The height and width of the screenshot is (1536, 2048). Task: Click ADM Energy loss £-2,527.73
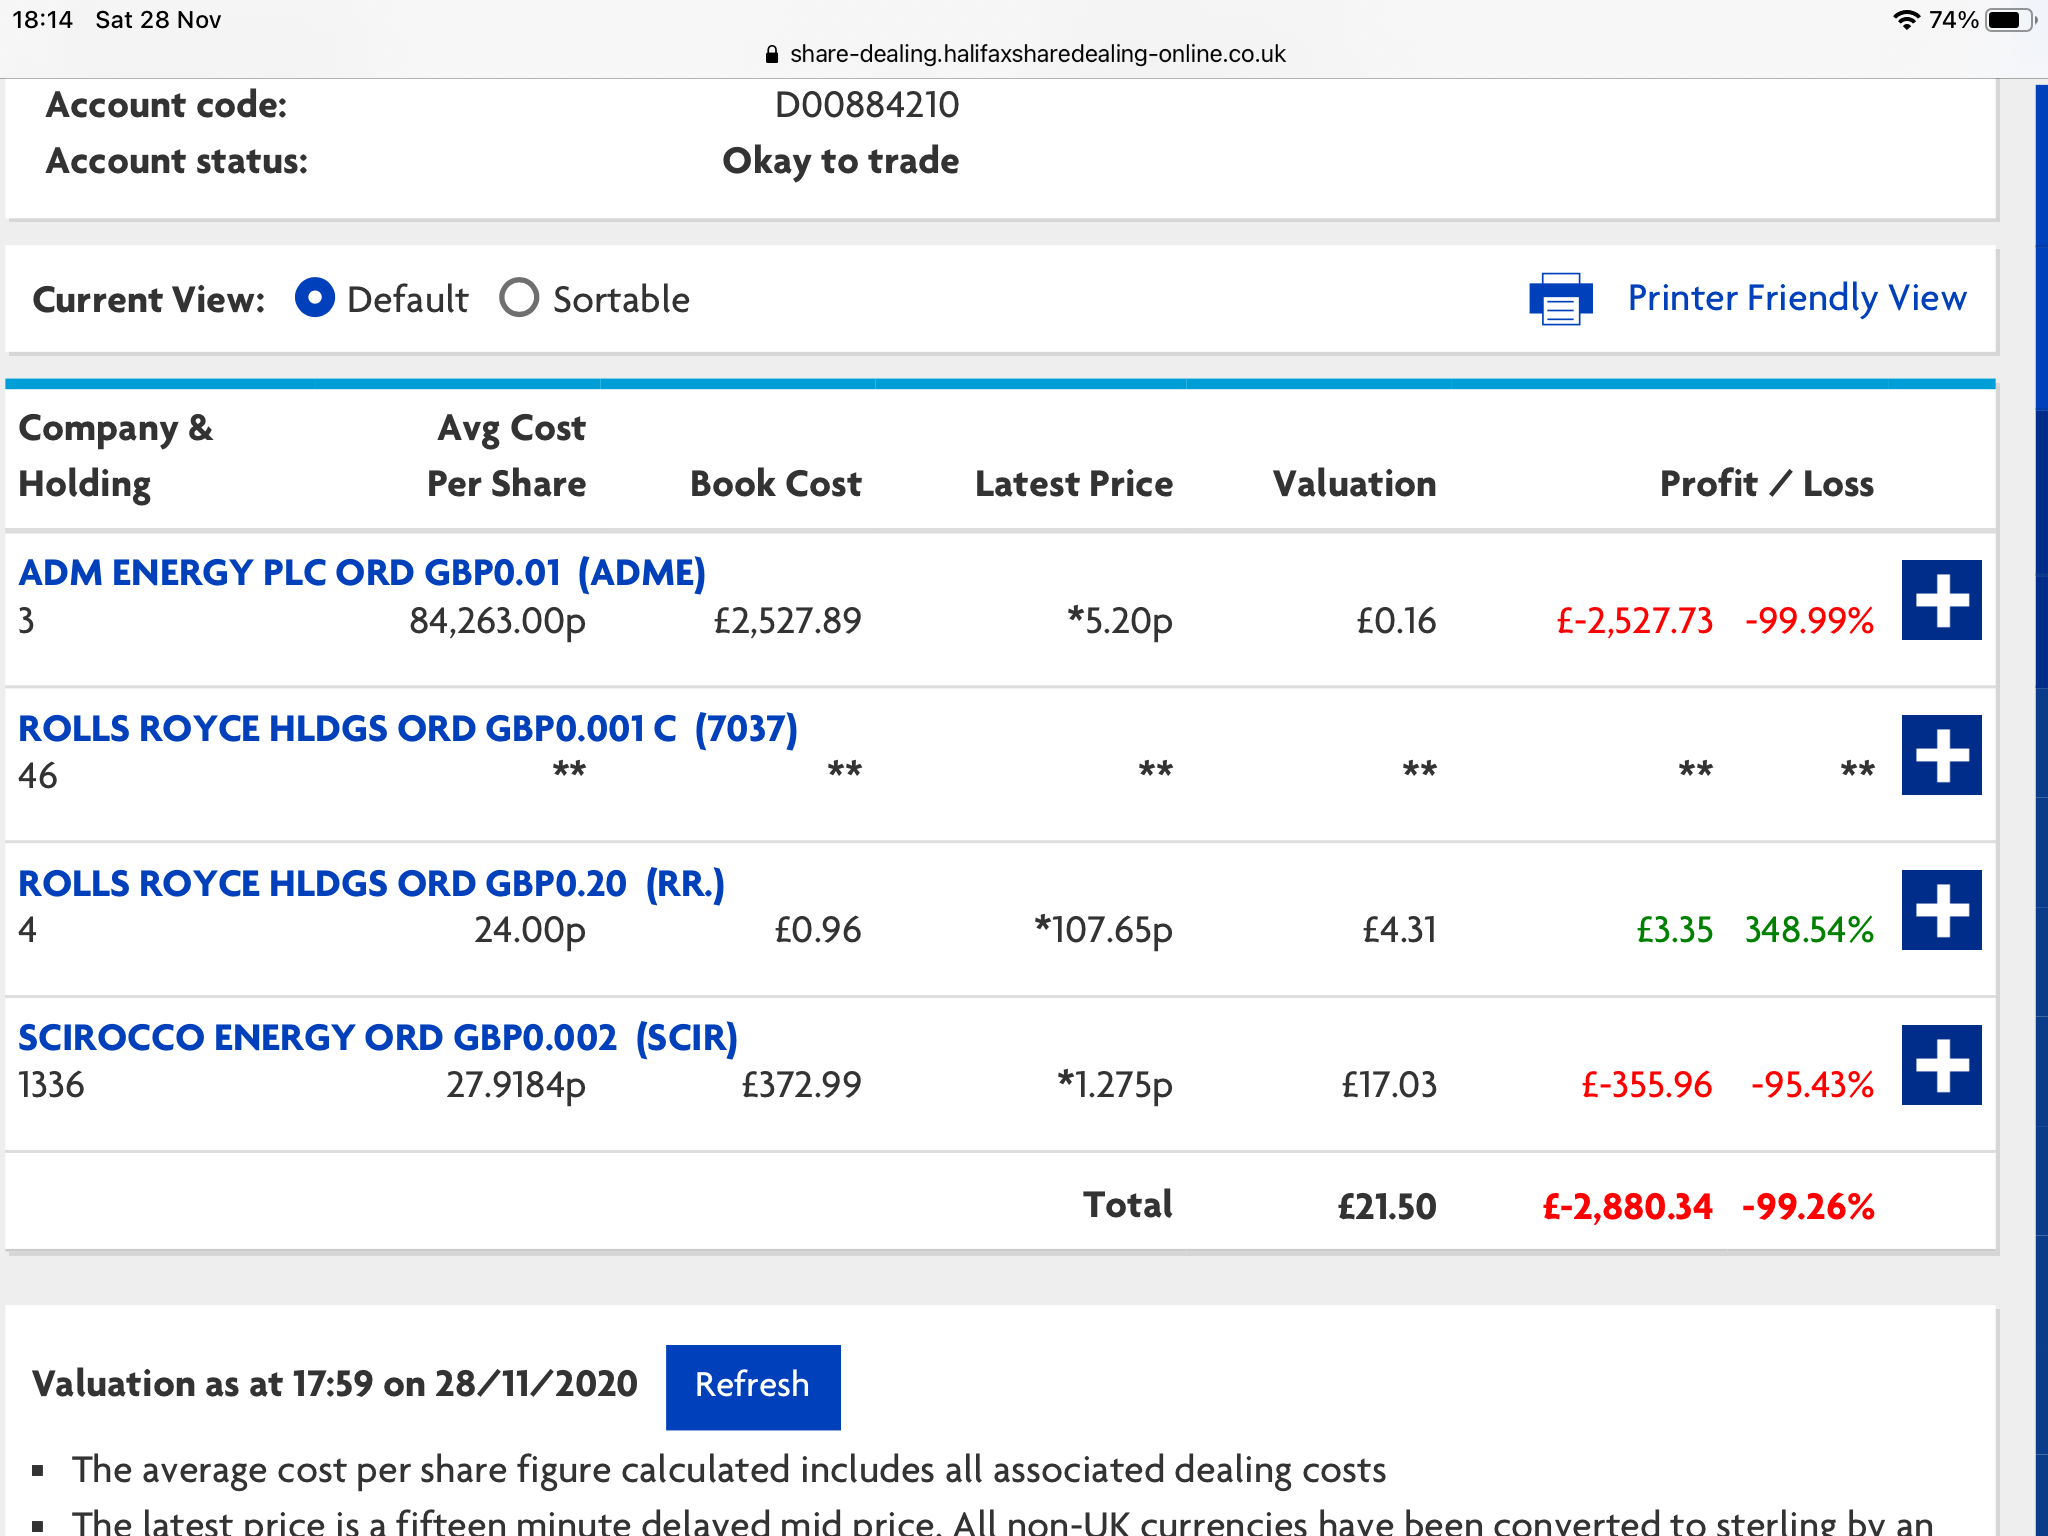pos(1634,621)
